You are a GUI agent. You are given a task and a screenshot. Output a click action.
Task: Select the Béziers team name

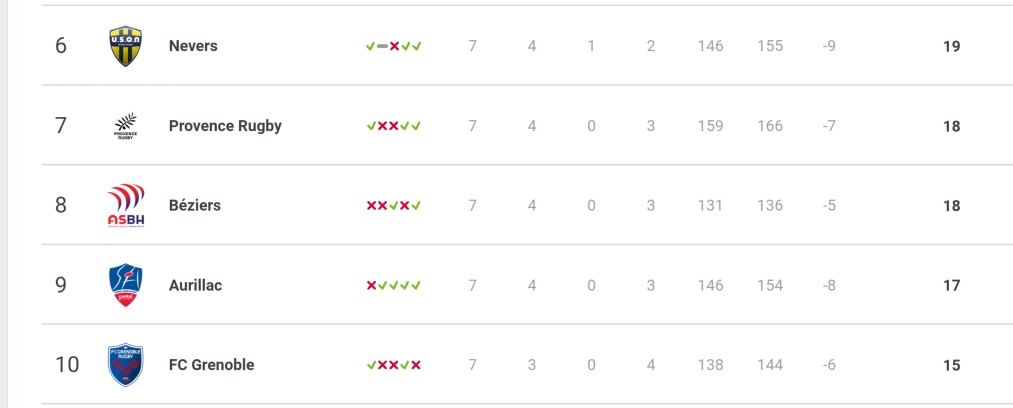click(195, 205)
